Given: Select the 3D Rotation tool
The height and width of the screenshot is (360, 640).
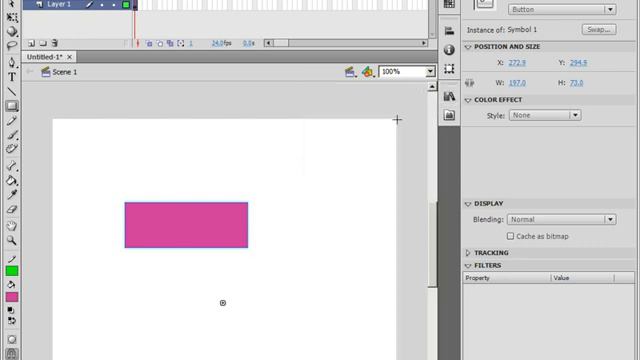Looking at the screenshot, I should coord(12,31).
